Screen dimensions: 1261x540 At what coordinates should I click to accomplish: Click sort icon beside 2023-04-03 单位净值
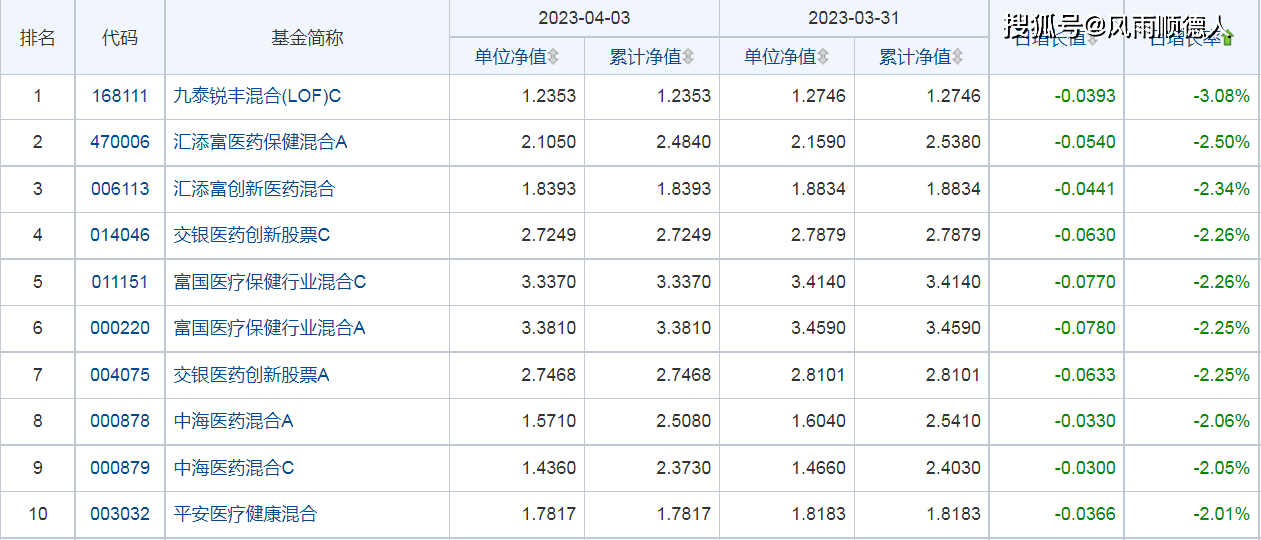(x=553, y=58)
